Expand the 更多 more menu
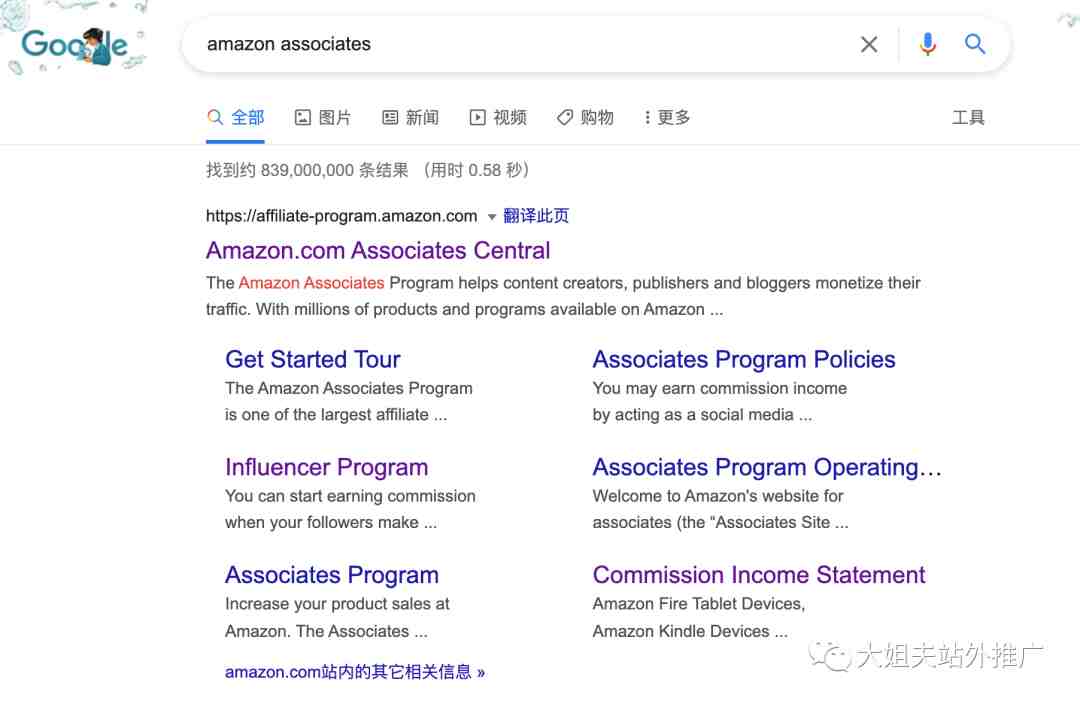The height and width of the screenshot is (704, 1080). [x=667, y=117]
